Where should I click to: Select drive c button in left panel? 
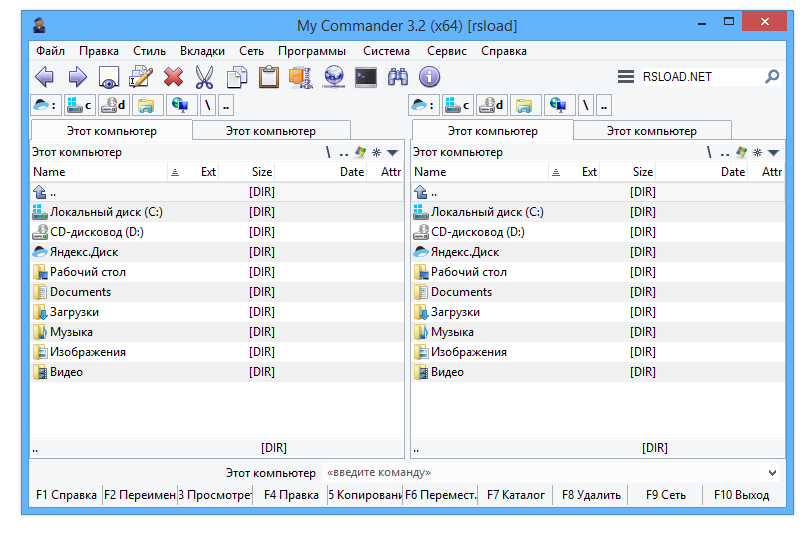(79, 105)
